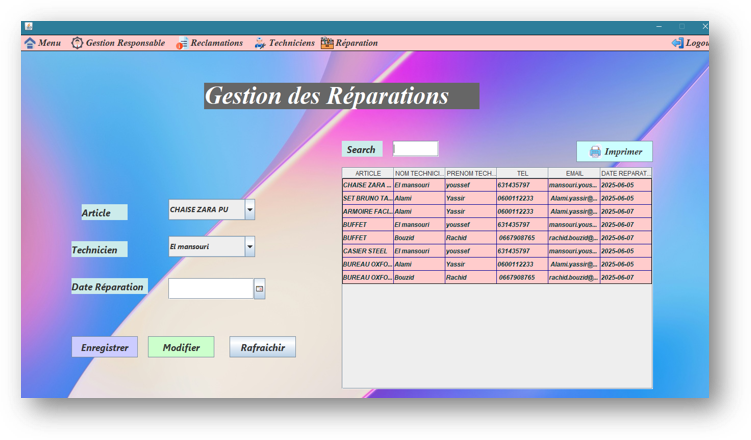
Task: Click the Technicien label
Action: pyautogui.click(x=99, y=249)
